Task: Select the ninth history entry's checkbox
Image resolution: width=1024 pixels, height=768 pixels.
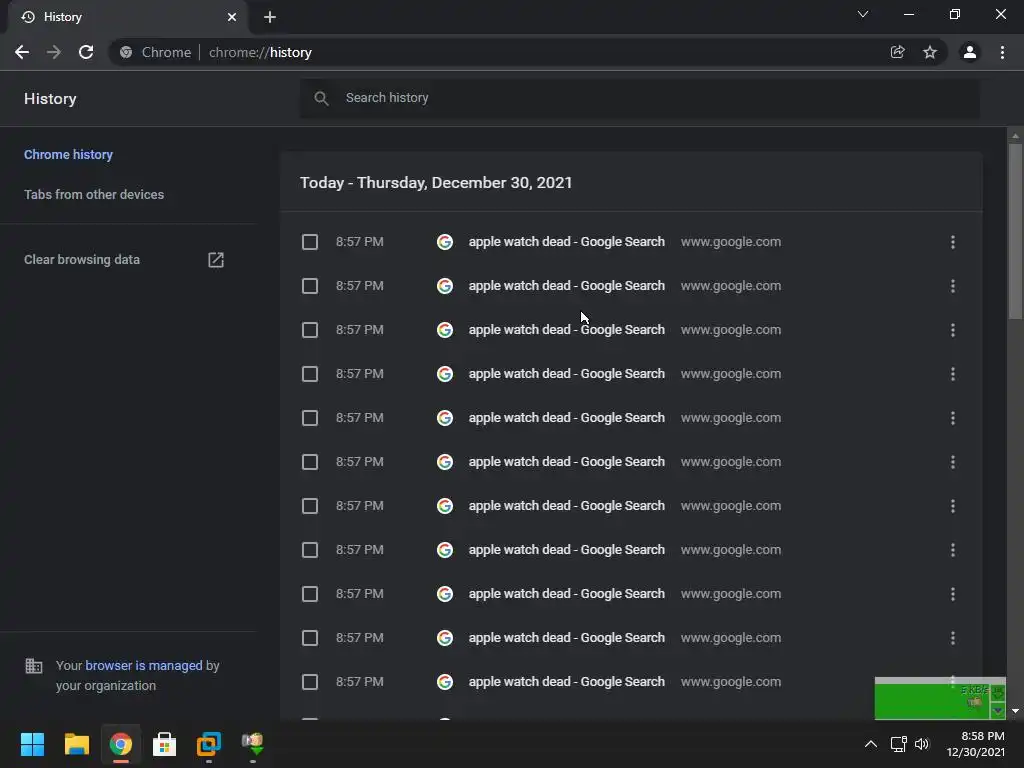Action: coord(310,594)
